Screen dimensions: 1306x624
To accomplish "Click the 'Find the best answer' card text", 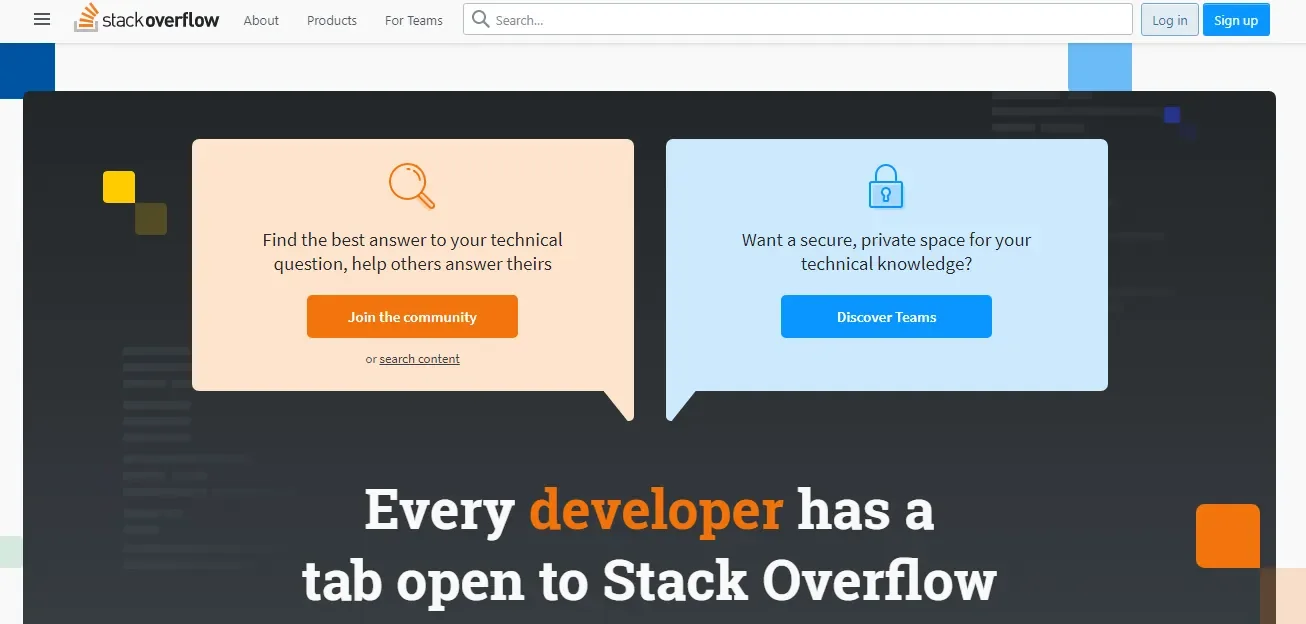I will (x=412, y=252).
